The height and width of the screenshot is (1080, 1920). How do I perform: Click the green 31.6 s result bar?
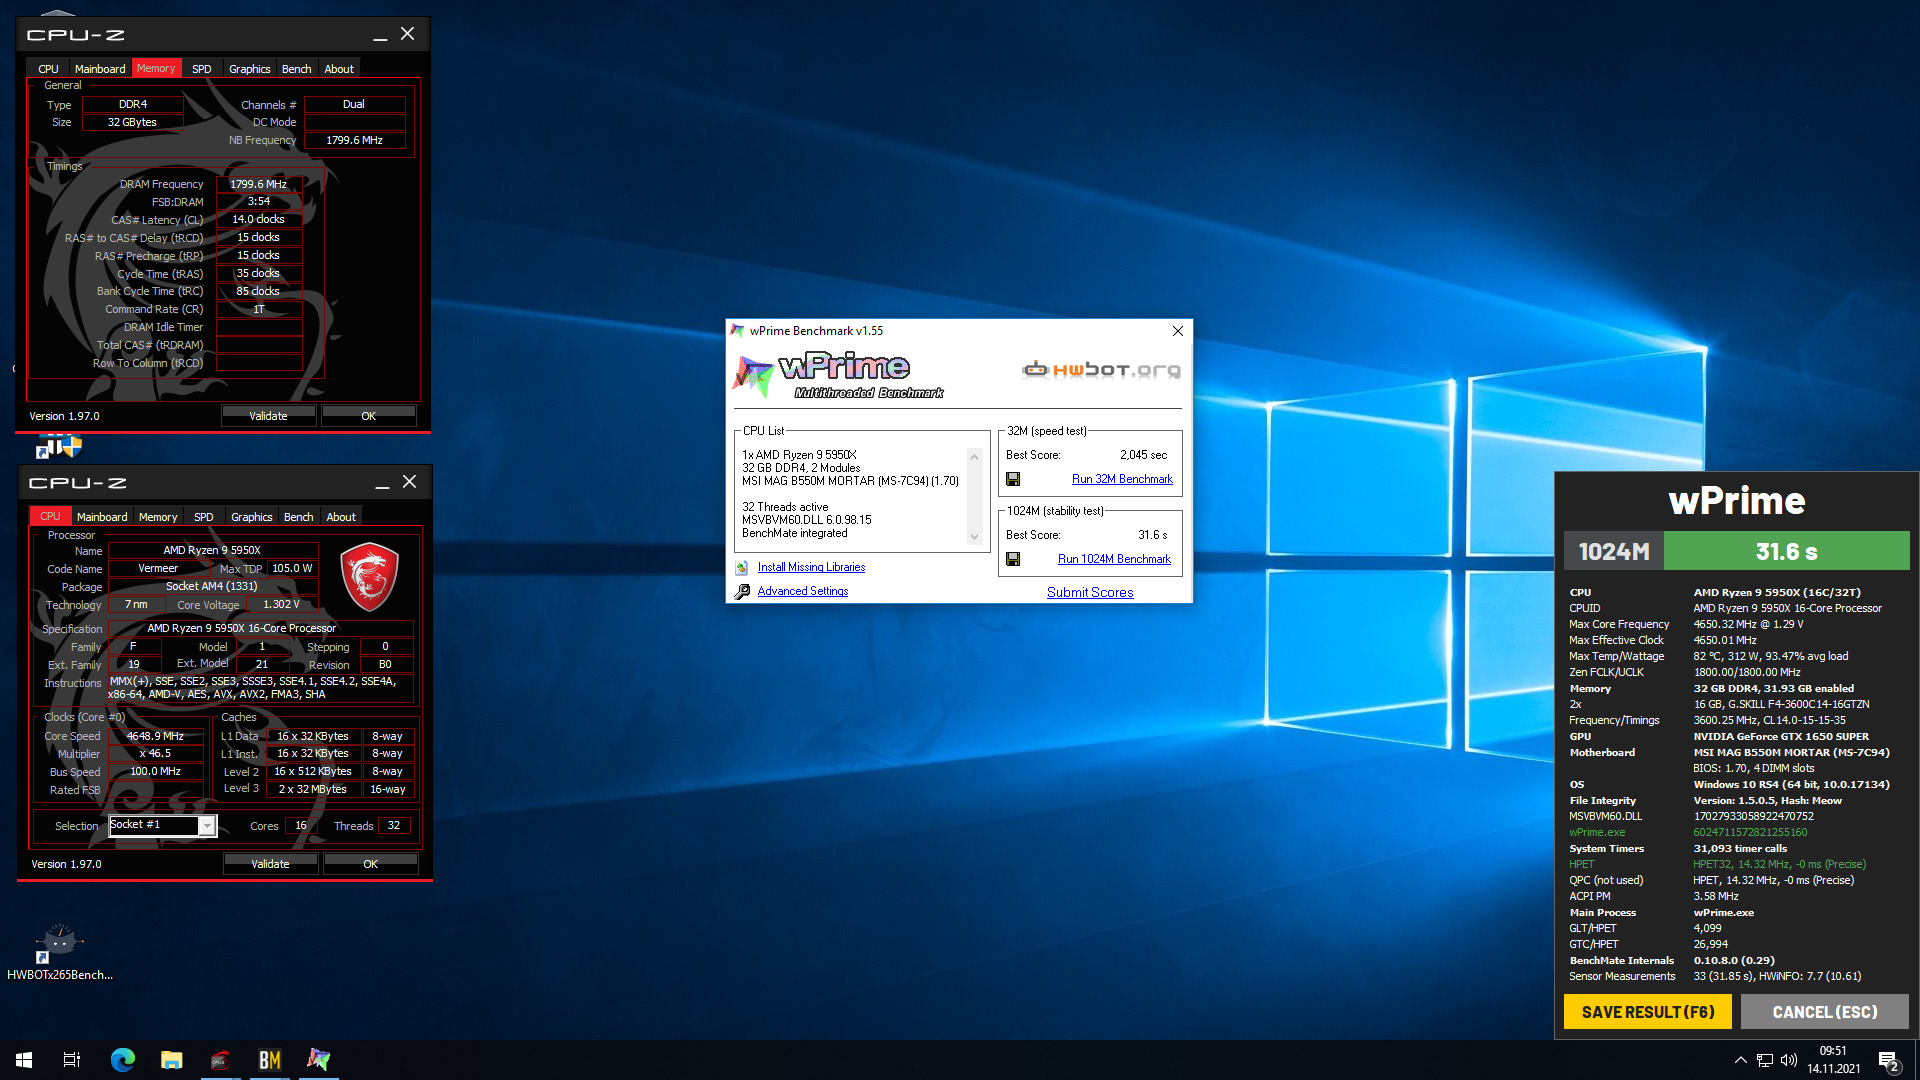[1786, 551]
